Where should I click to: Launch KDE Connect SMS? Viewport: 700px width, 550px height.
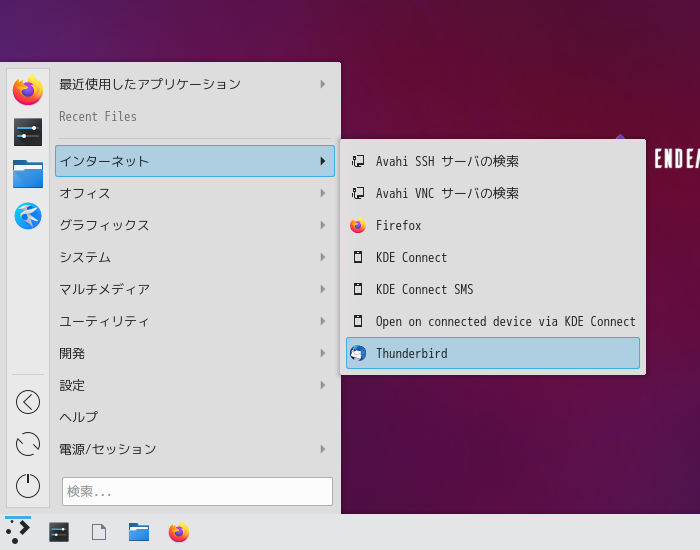493,289
